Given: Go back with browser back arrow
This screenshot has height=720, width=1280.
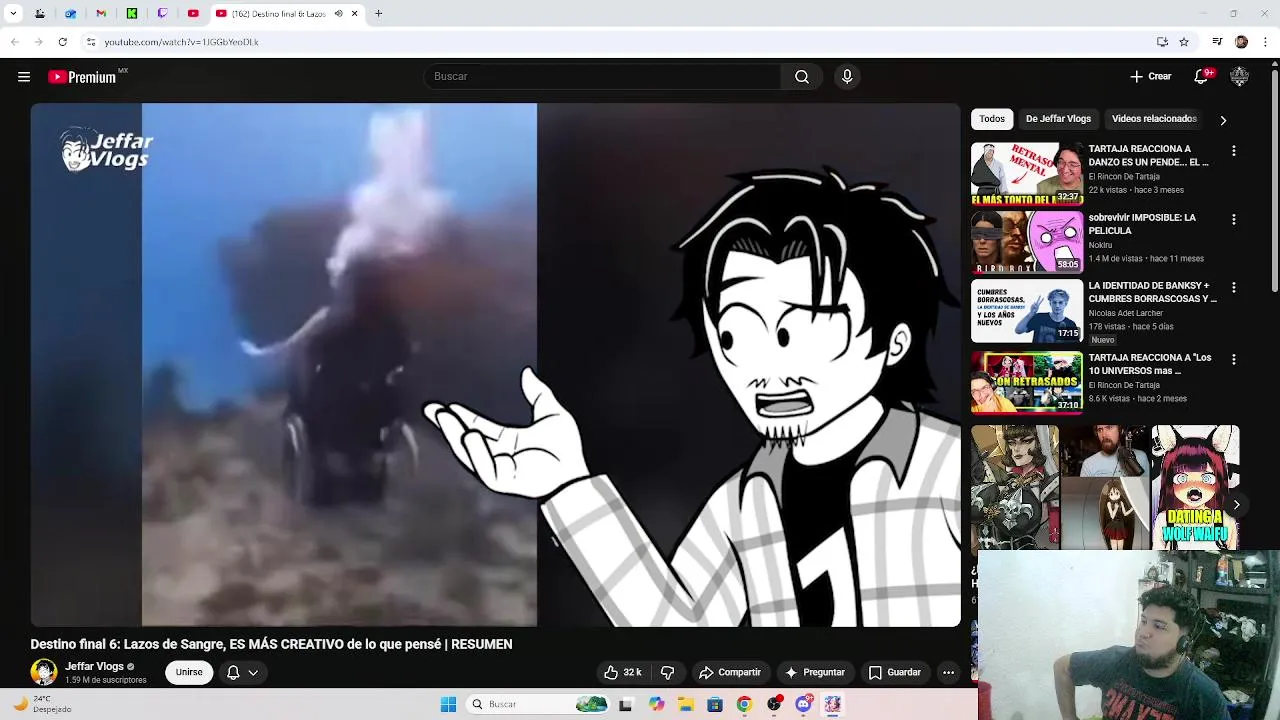Looking at the screenshot, I should point(14,42).
